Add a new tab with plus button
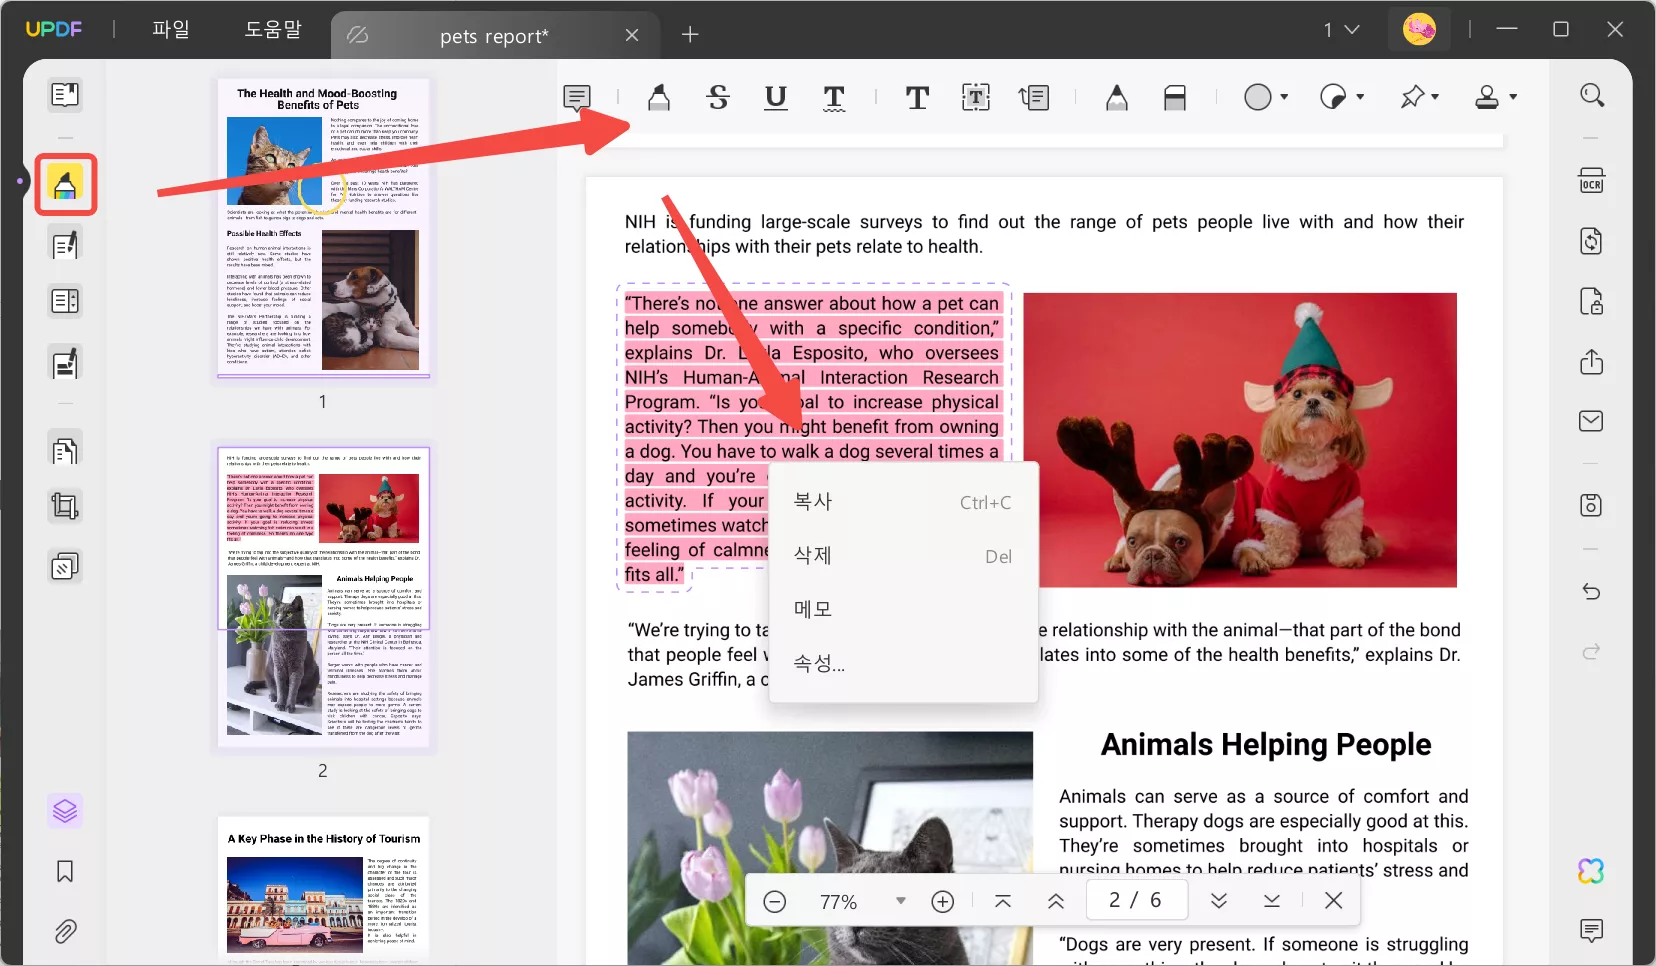 click(690, 35)
